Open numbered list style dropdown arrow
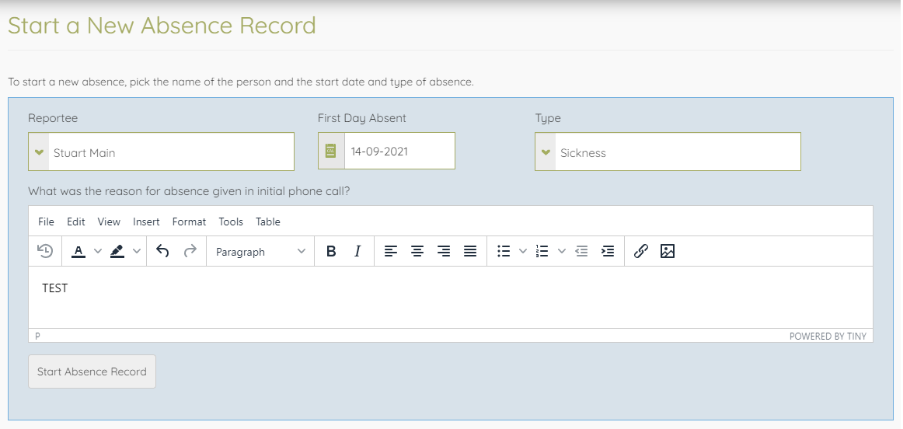 click(x=561, y=251)
